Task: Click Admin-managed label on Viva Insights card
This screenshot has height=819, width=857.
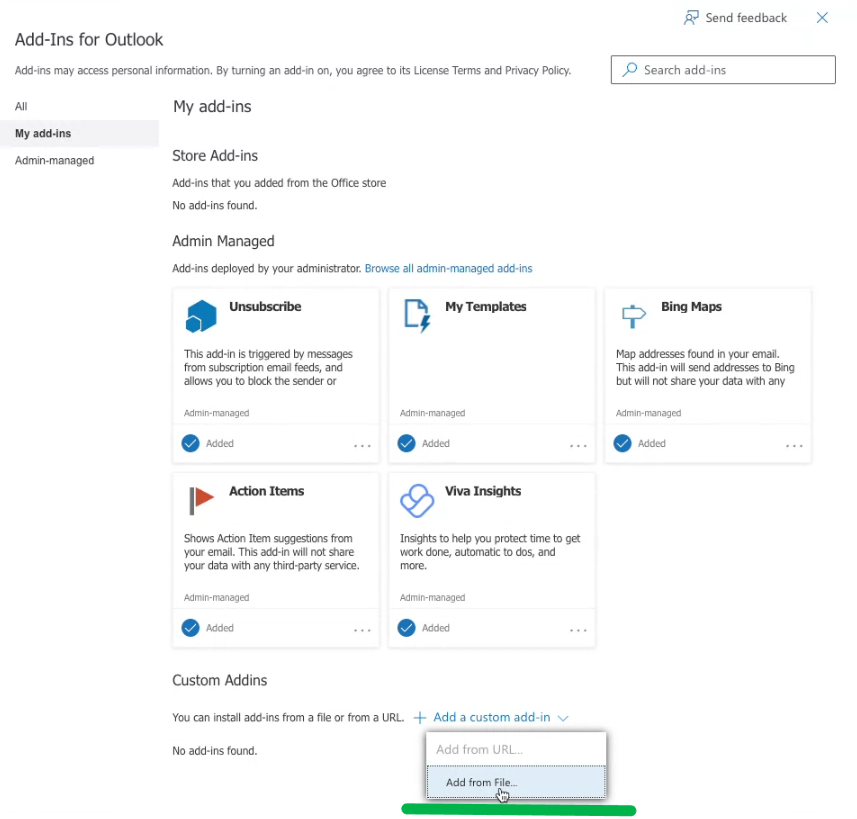Action: (432, 597)
